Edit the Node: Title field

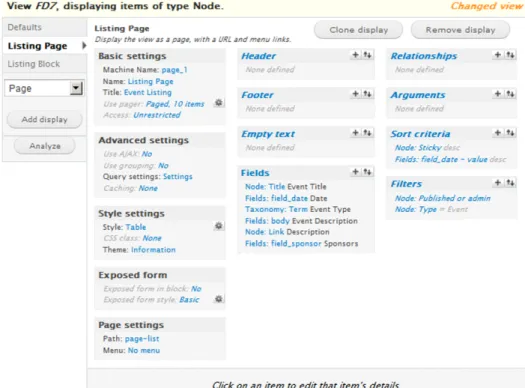265,186
